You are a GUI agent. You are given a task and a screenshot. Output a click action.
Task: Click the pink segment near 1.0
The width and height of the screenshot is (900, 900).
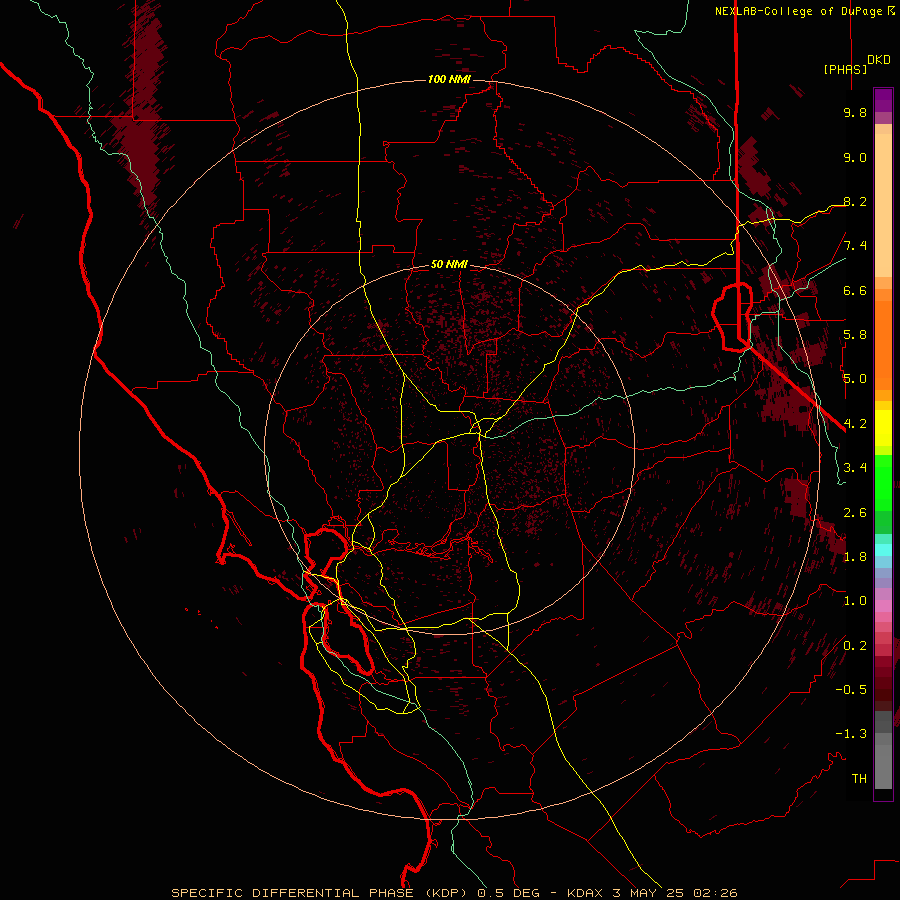click(x=883, y=605)
